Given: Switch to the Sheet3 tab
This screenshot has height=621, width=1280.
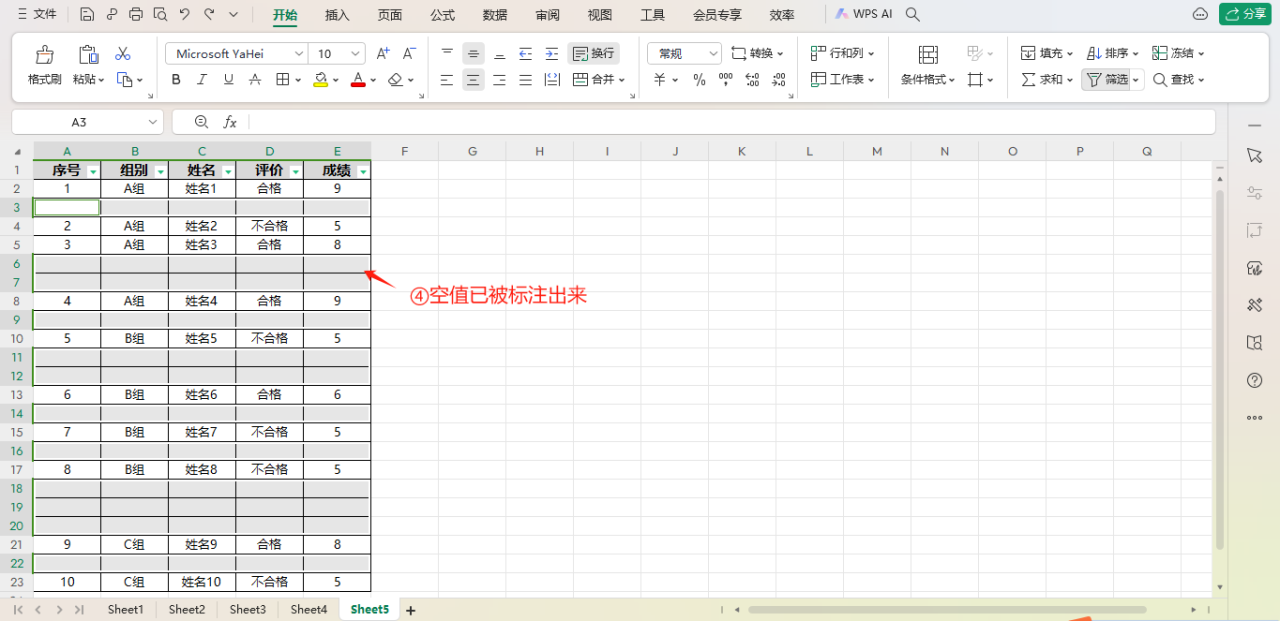Looking at the screenshot, I should tap(248, 609).
